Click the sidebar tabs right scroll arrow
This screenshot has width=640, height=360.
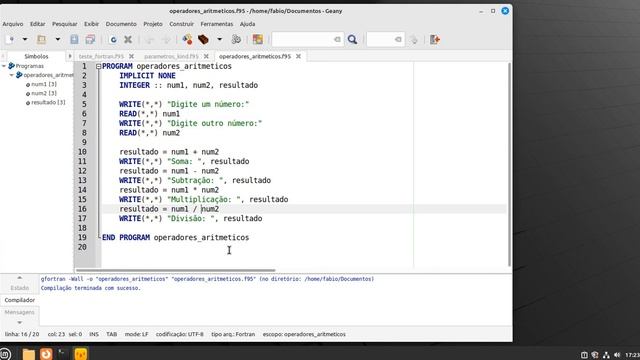tap(70, 56)
